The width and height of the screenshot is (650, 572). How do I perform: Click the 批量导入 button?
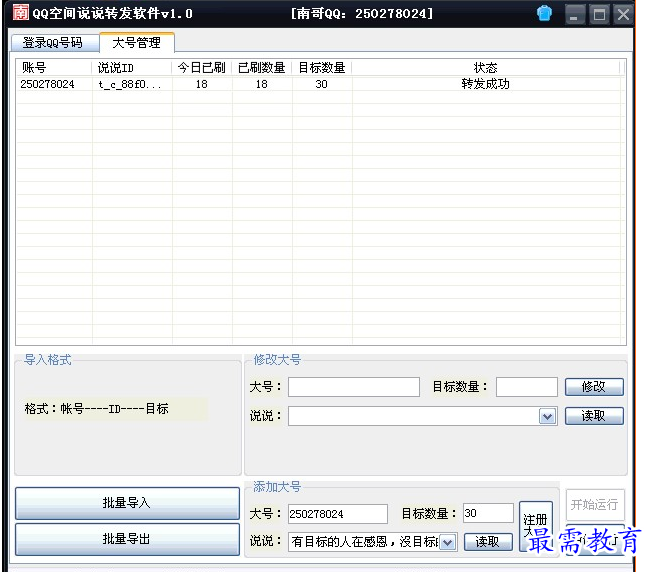[127, 503]
